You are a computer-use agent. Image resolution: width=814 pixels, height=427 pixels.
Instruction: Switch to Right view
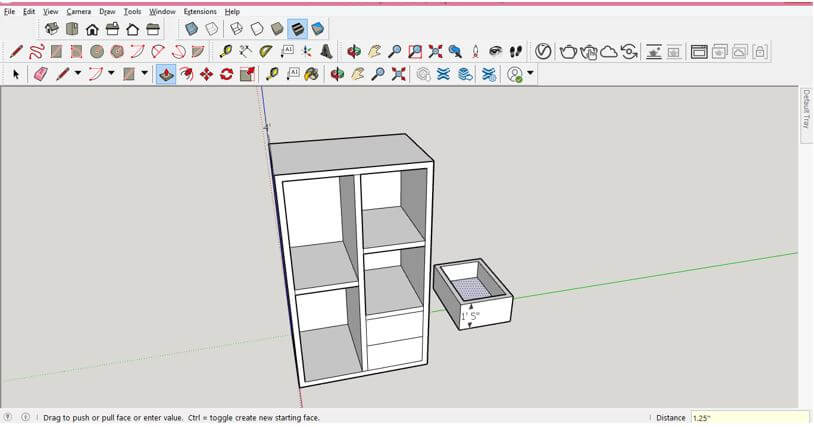[112, 29]
